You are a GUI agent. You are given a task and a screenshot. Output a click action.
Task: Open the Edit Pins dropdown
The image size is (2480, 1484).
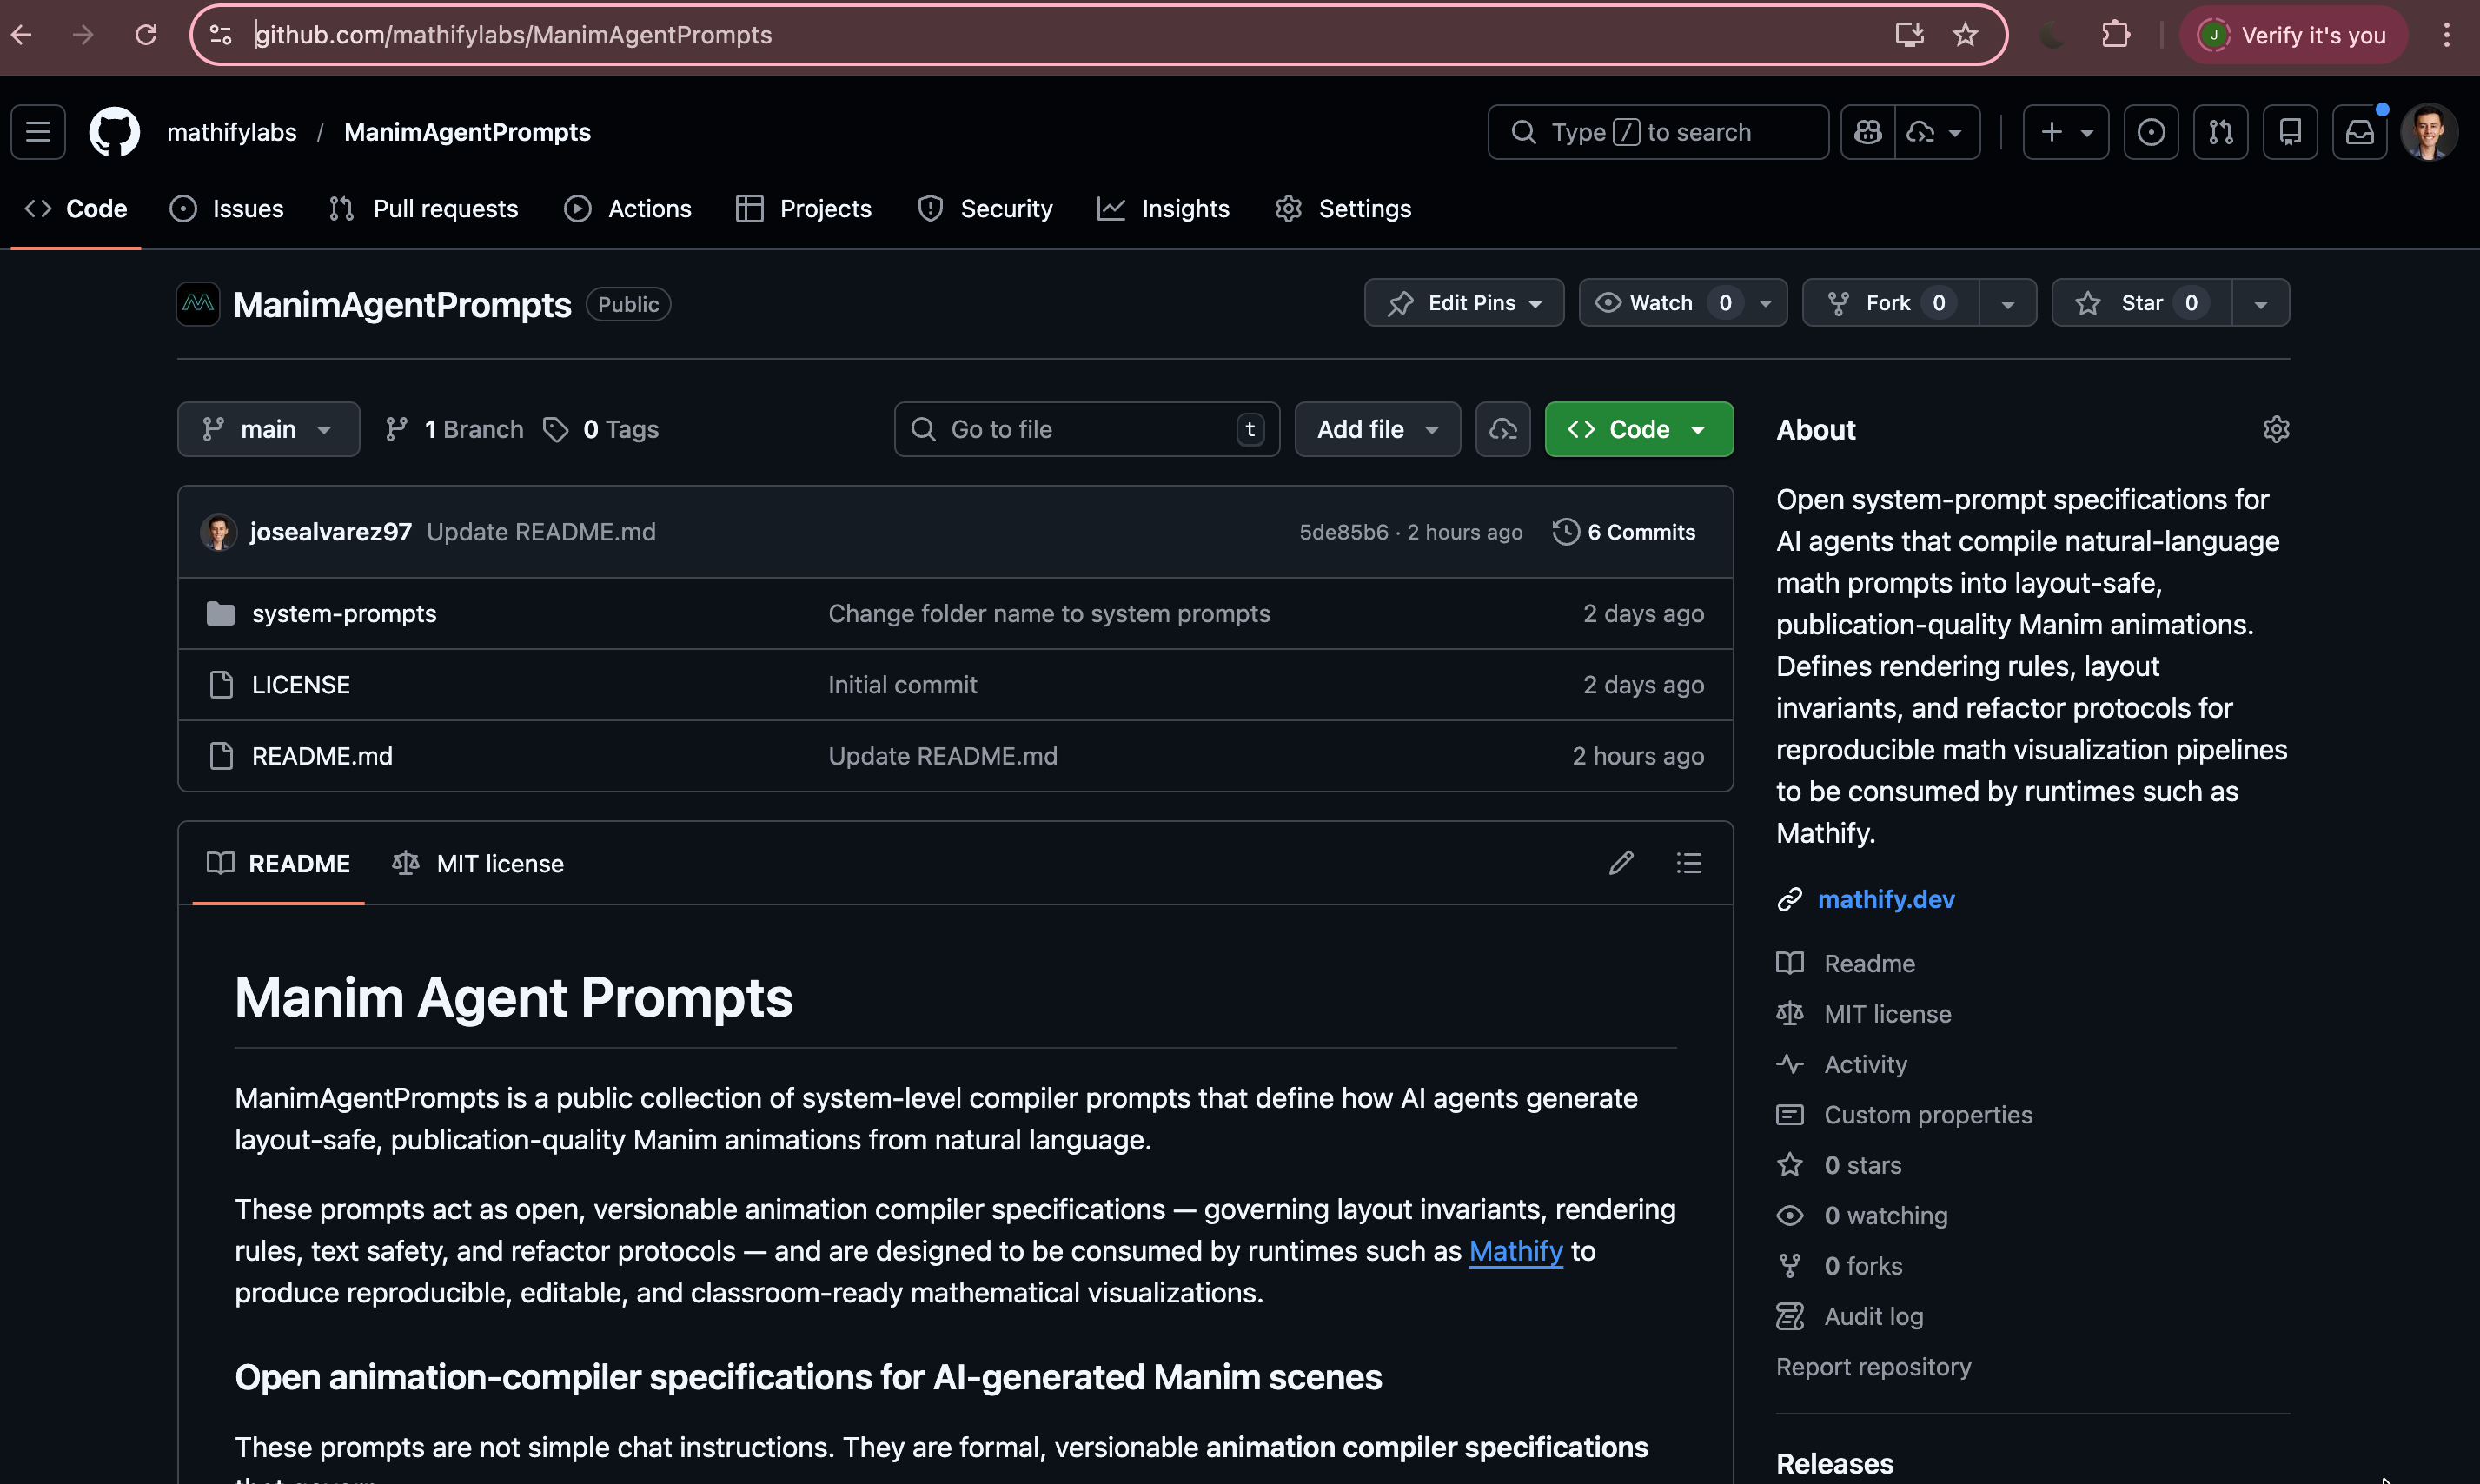[1463, 303]
